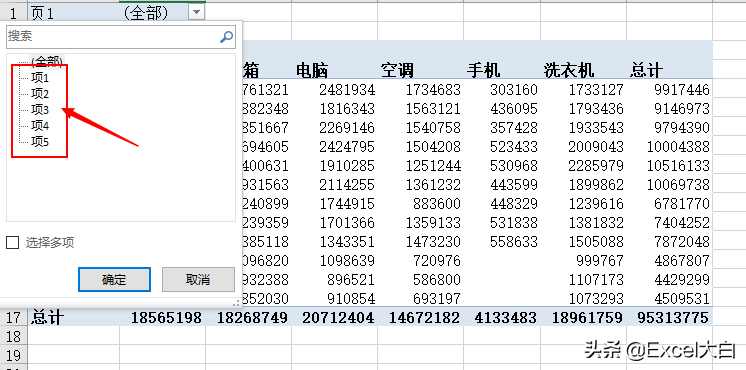
Task: Select row header 19
Action: tap(13, 355)
